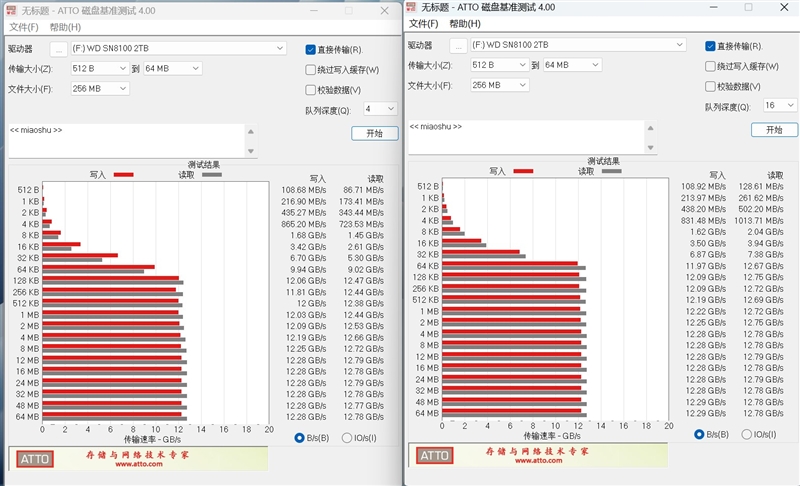The image size is (800, 486).
Task: Click red 写入 legend swatch in left window
Action: 123,174
